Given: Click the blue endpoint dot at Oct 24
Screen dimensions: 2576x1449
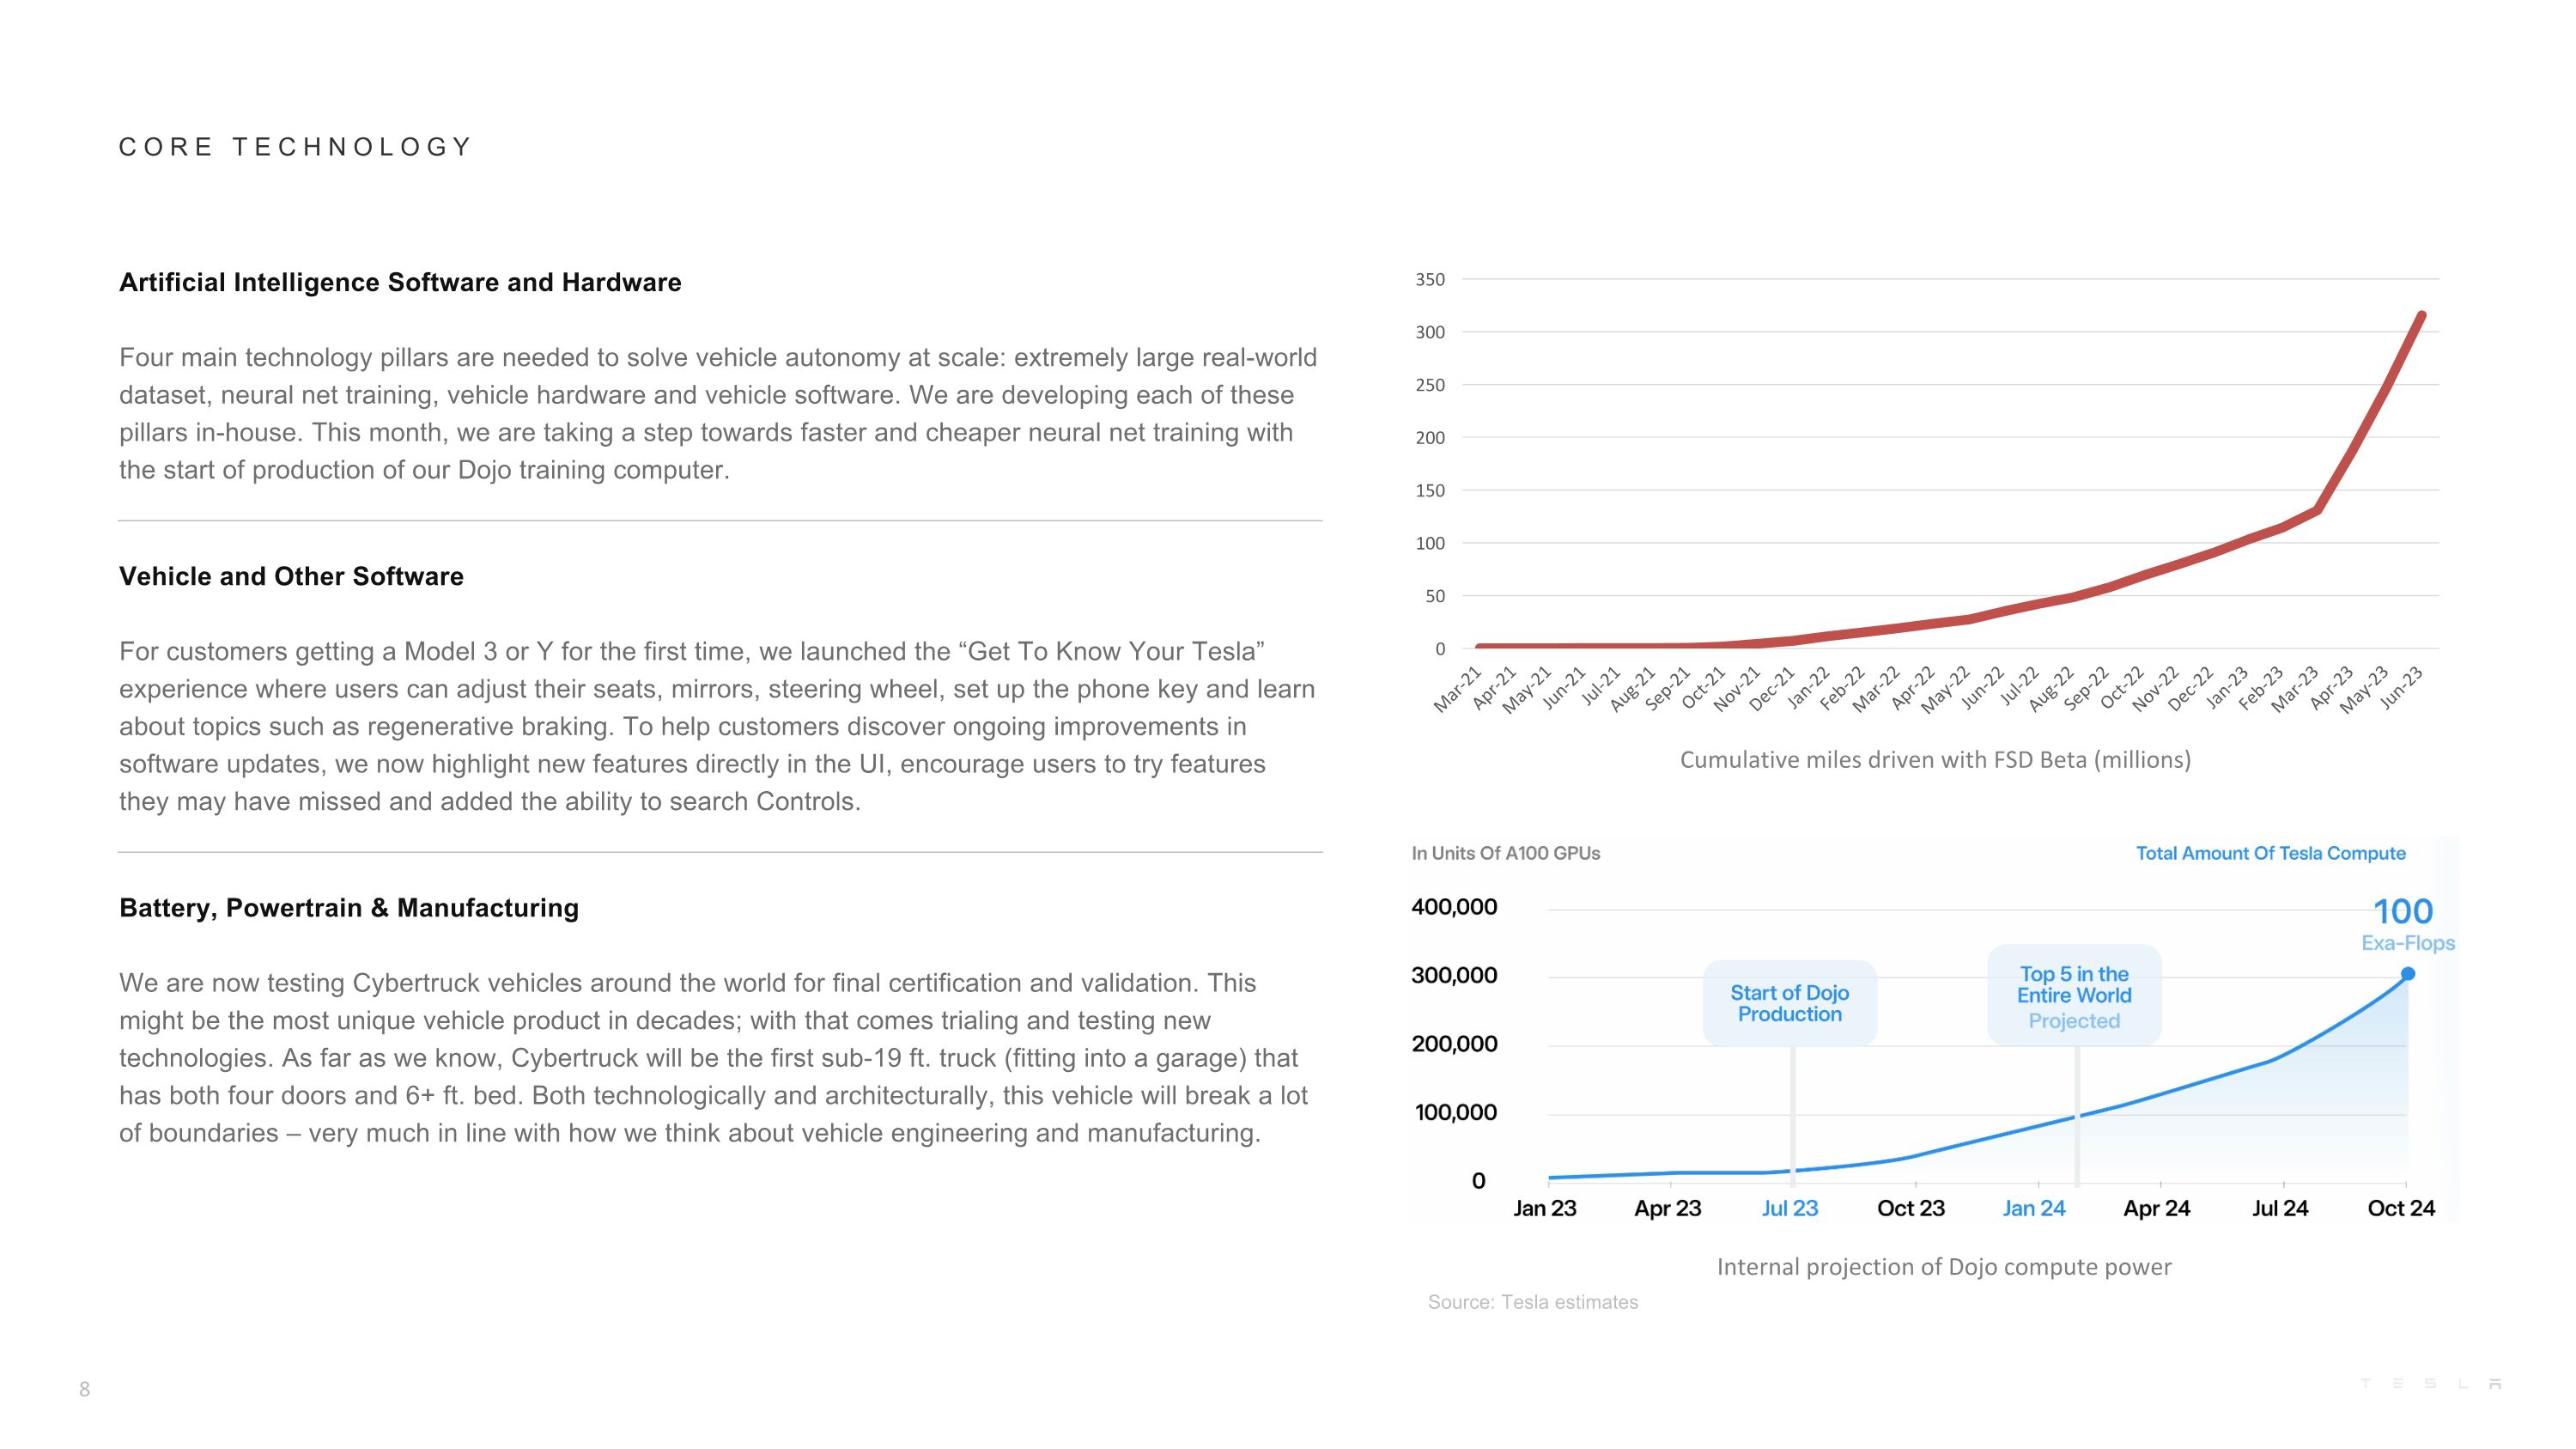Looking at the screenshot, I should coord(2408,974).
